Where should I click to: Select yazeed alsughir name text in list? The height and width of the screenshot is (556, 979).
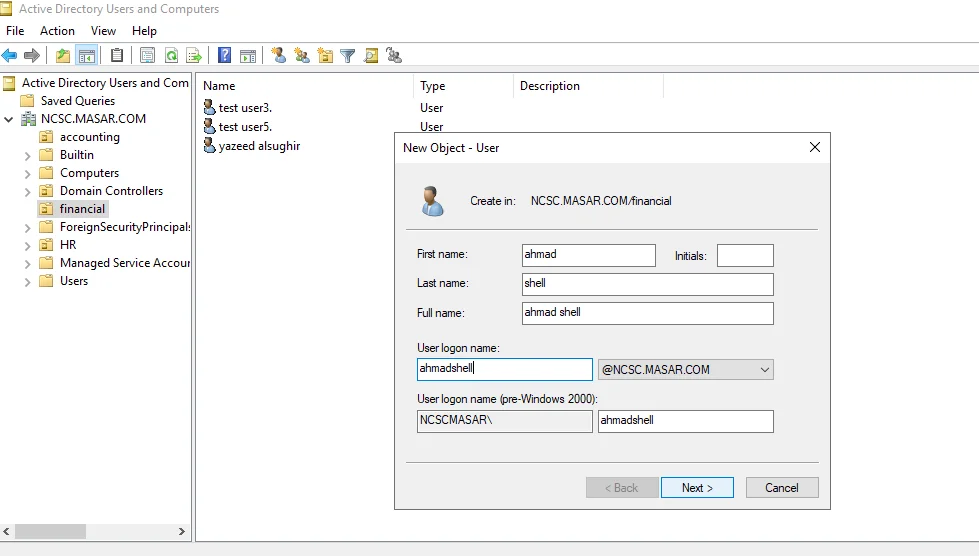pyautogui.click(x=259, y=146)
